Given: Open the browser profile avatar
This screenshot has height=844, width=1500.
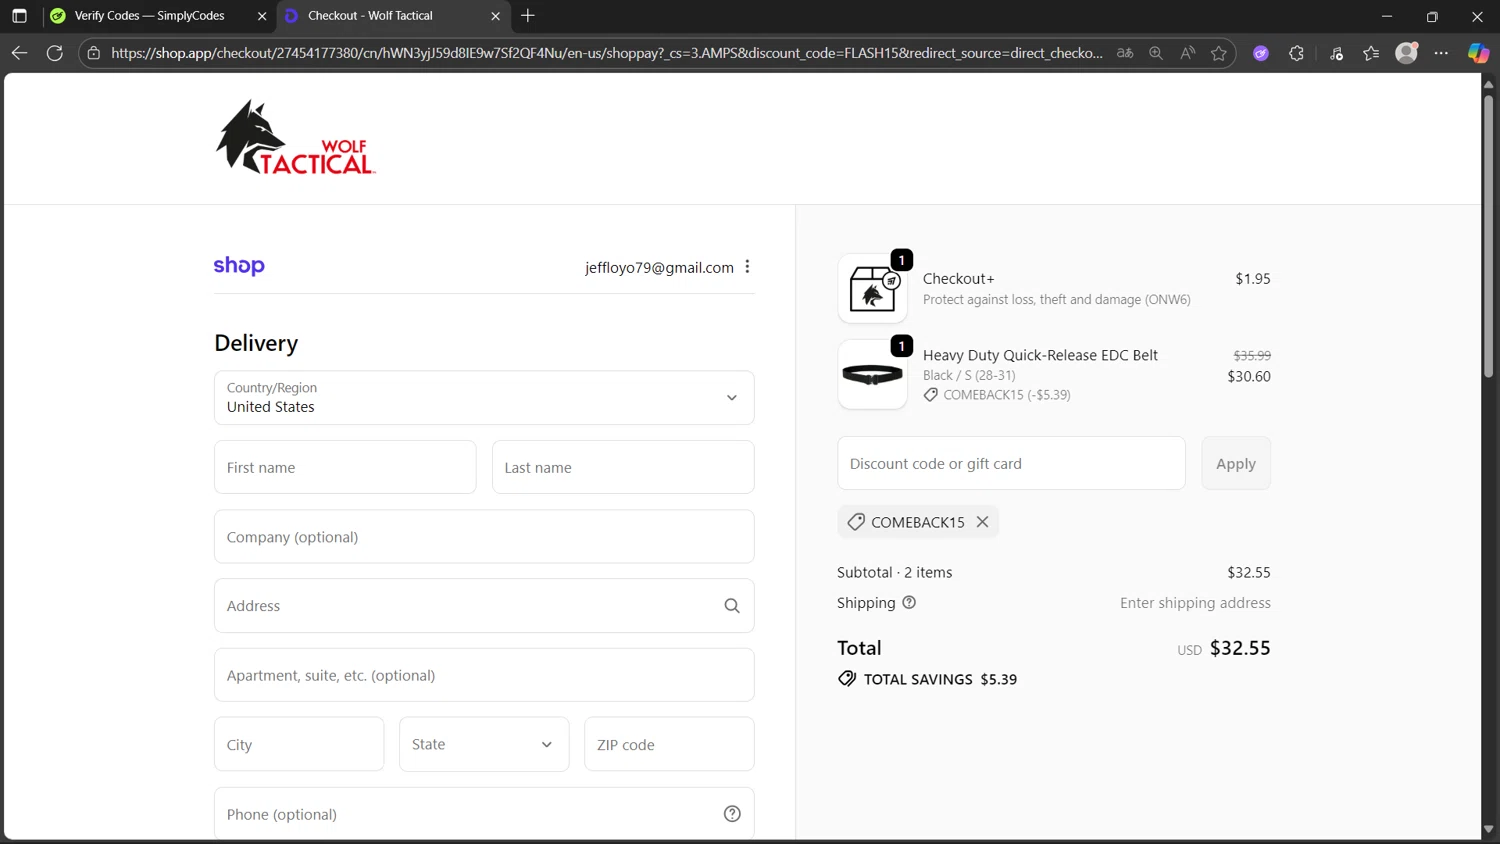Looking at the screenshot, I should pyautogui.click(x=1407, y=53).
